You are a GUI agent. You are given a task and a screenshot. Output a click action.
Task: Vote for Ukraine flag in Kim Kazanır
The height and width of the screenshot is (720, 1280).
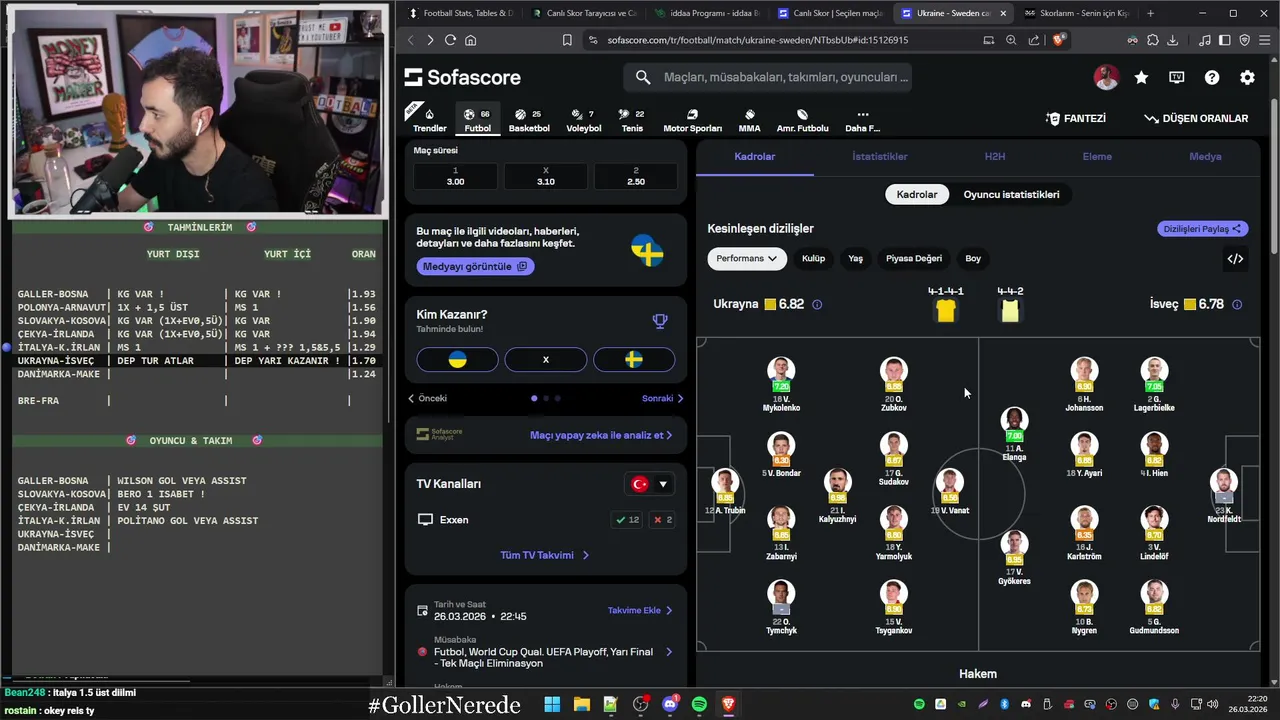pyautogui.click(x=457, y=359)
